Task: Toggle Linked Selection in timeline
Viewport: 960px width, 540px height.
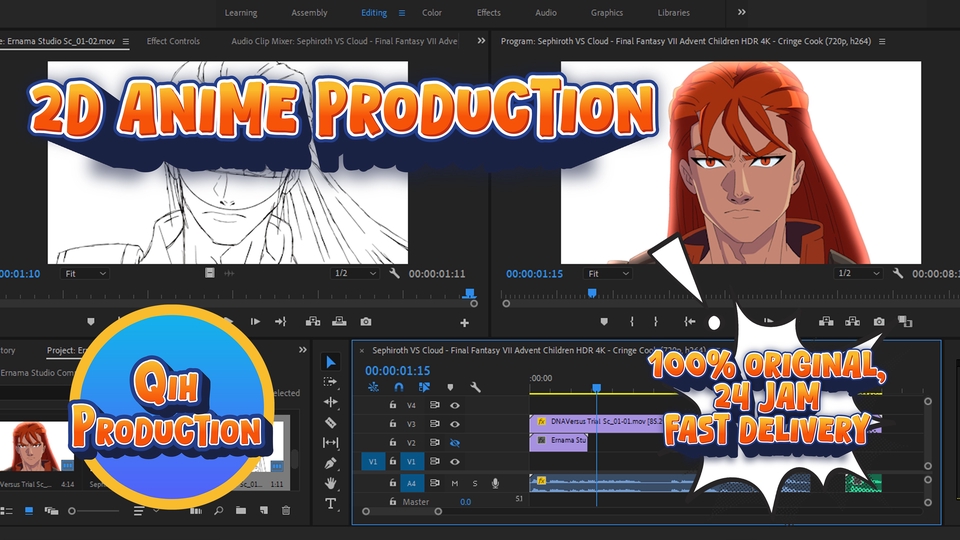Action: [424, 387]
